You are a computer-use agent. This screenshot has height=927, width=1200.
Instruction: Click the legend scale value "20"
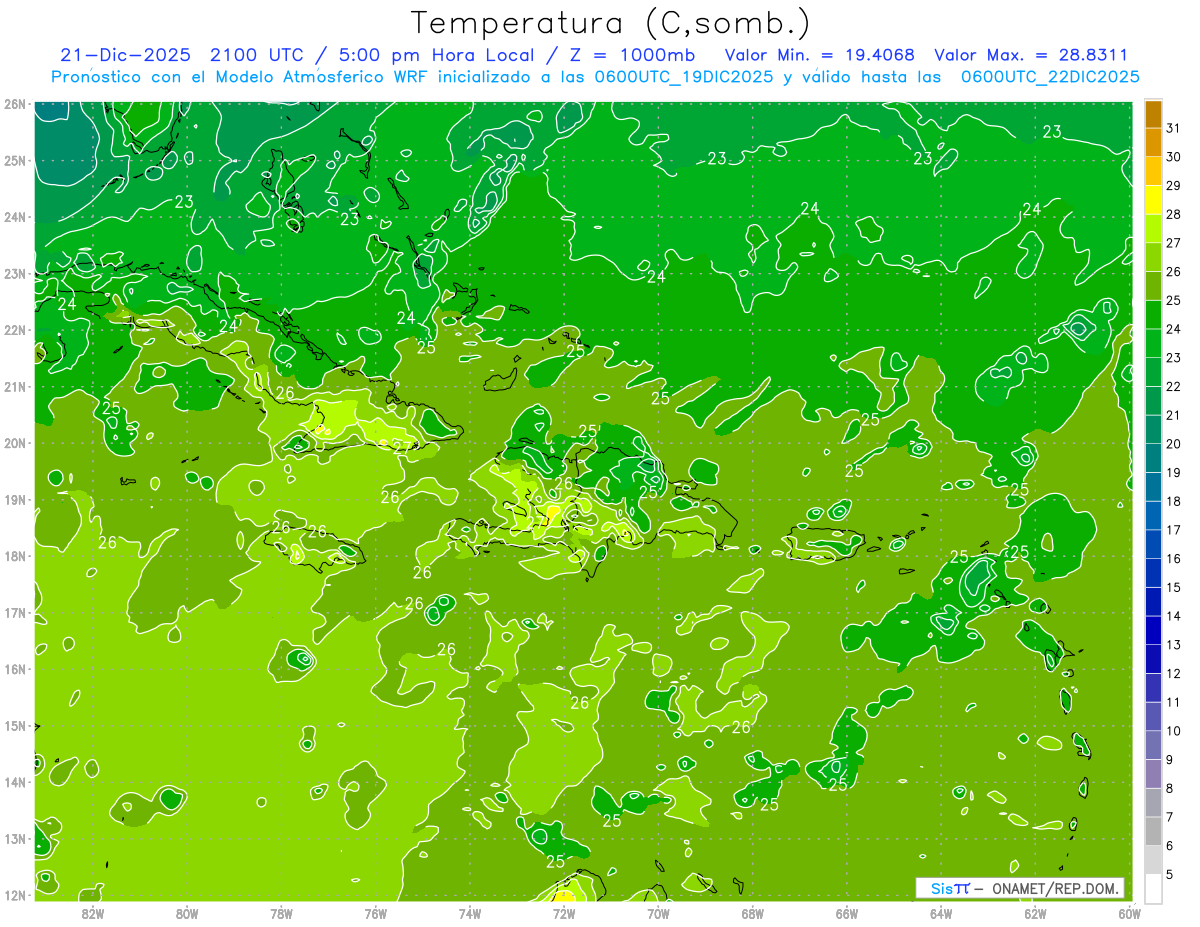[x=1173, y=444]
